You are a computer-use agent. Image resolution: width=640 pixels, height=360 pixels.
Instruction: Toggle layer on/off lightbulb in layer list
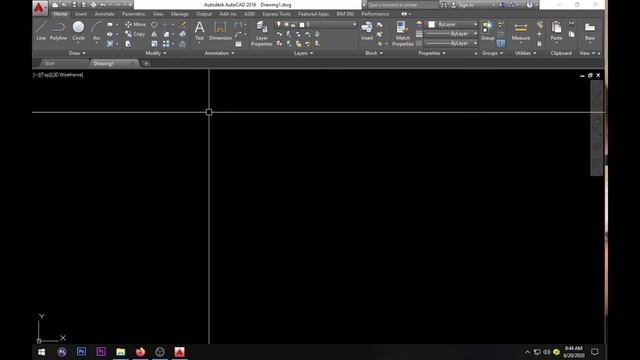click(x=279, y=24)
